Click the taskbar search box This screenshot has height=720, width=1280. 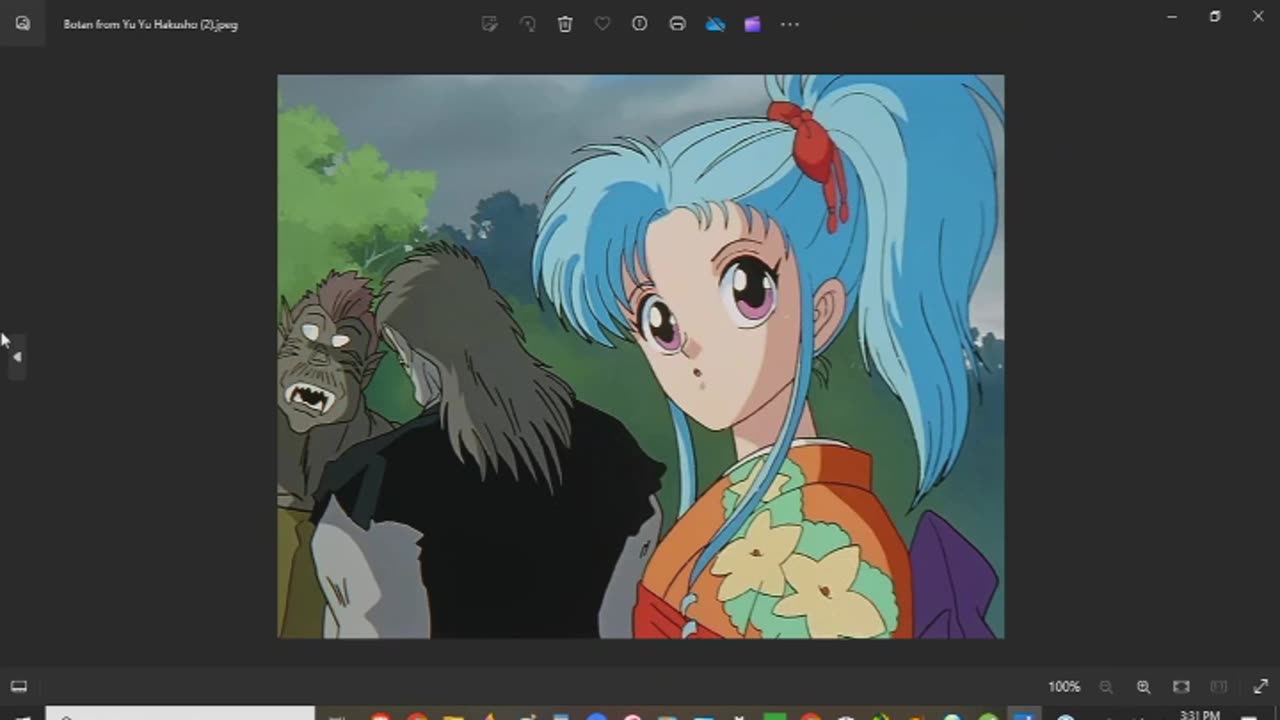click(180, 714)
